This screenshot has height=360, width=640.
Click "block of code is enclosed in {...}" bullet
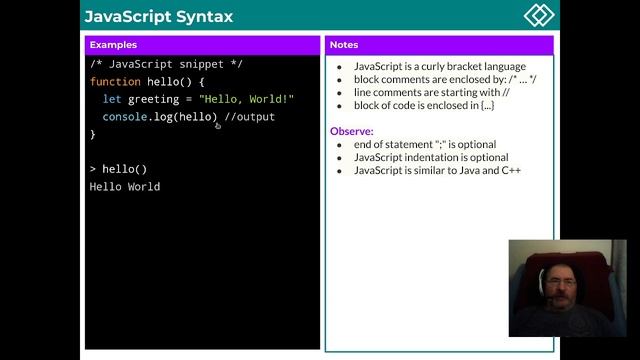tap(424, 106)
